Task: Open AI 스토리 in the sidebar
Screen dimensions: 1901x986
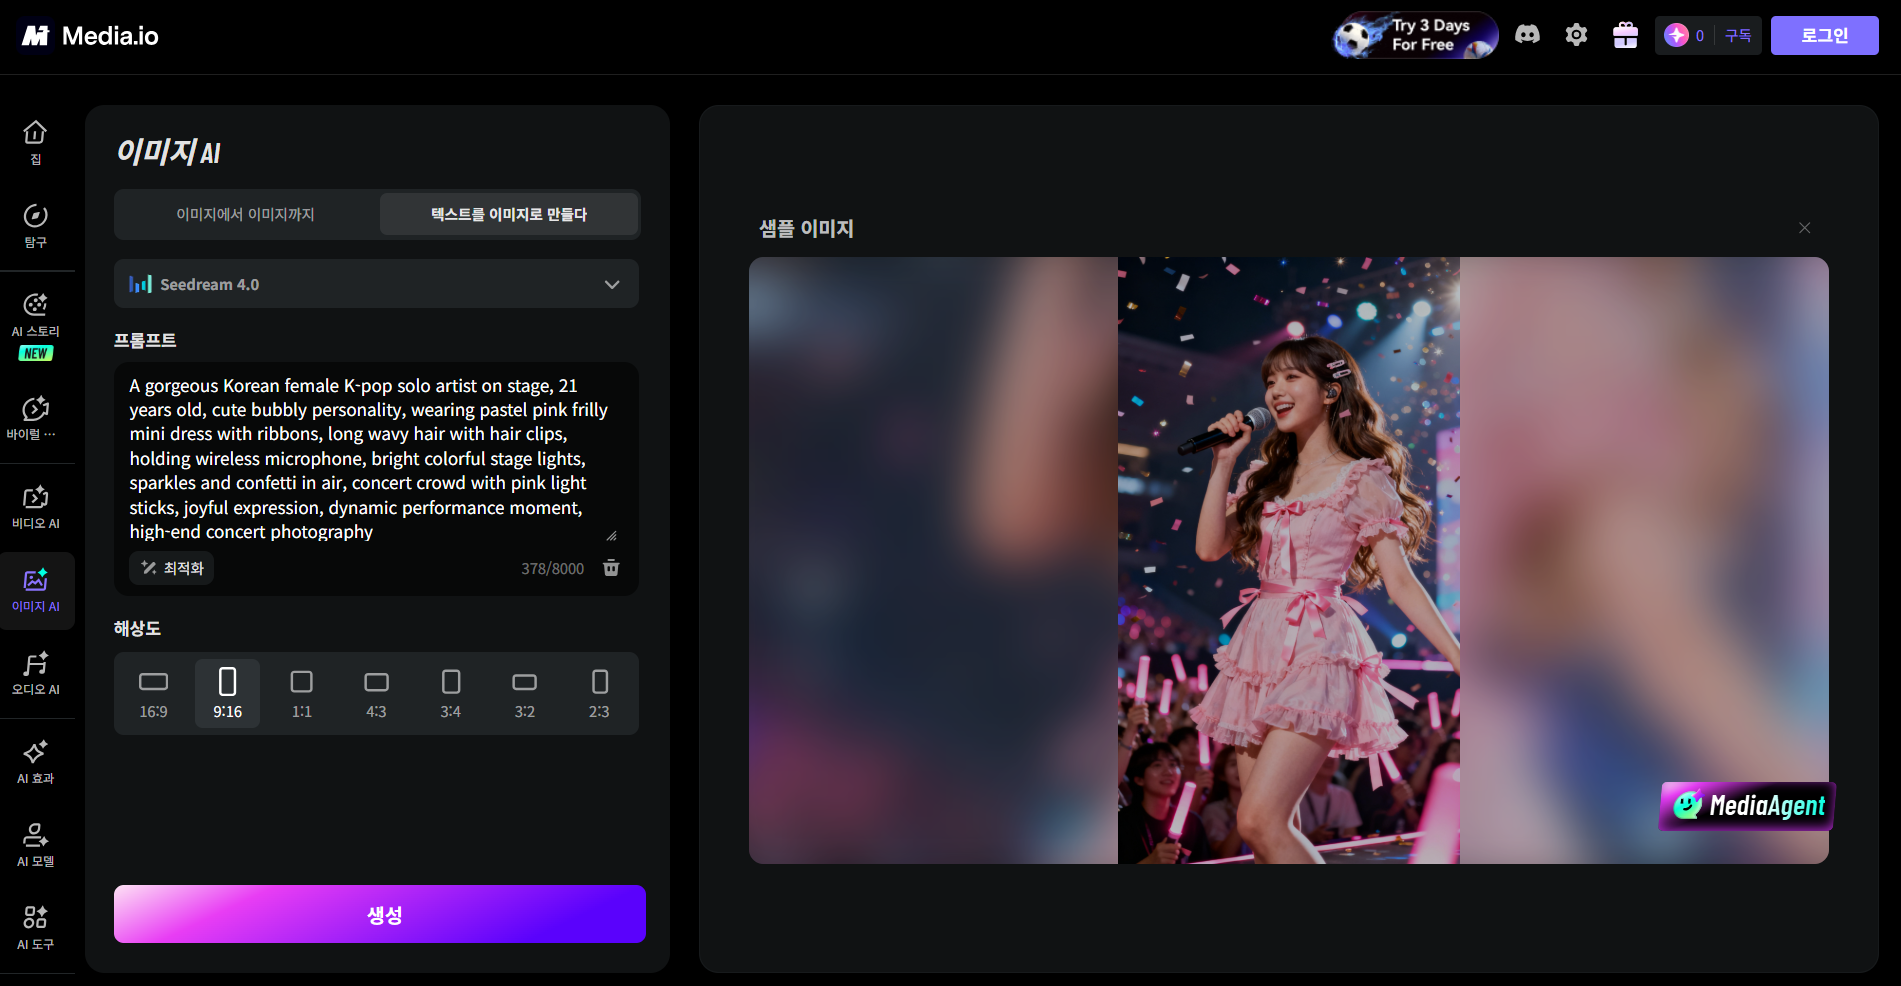Action: pos(36,326)
